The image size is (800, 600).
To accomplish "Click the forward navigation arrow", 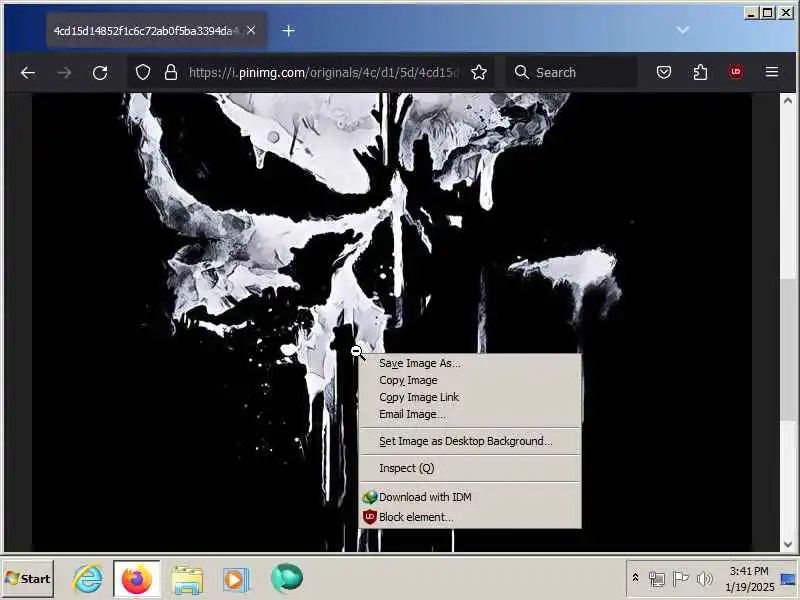I will [x=64, y=73].
